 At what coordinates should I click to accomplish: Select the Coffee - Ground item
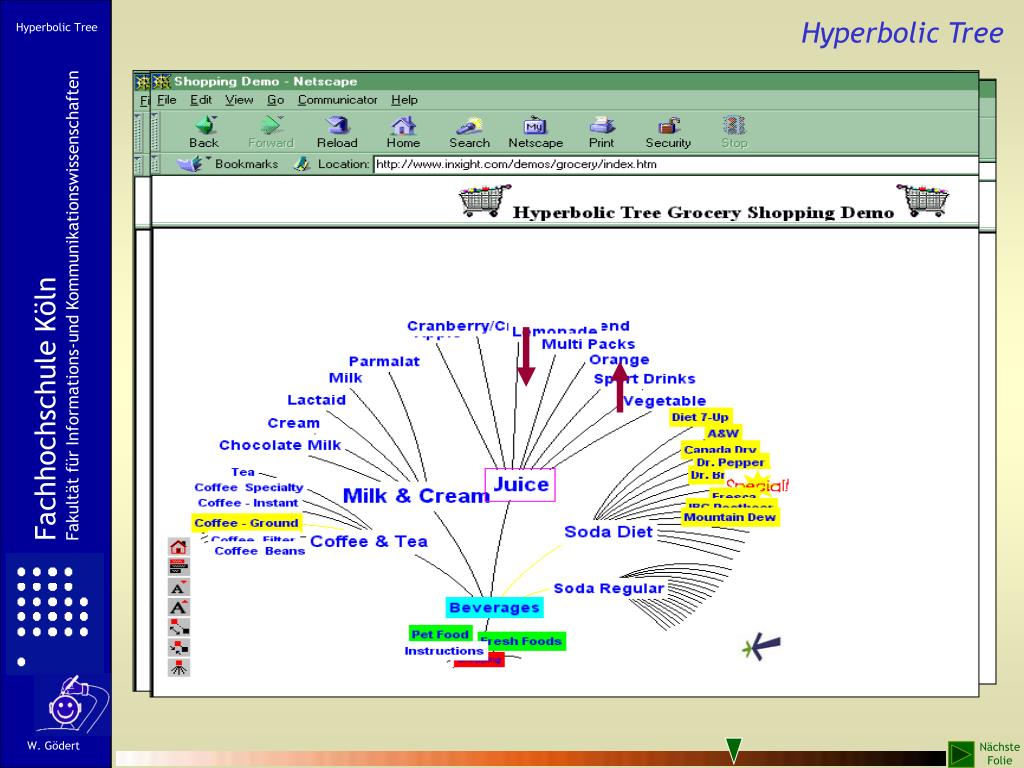(246, 522)
